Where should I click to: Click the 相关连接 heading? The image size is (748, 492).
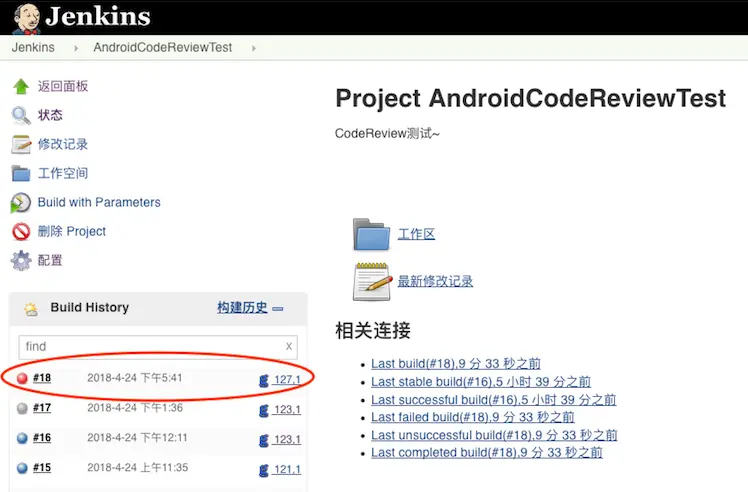click(373, 331)
